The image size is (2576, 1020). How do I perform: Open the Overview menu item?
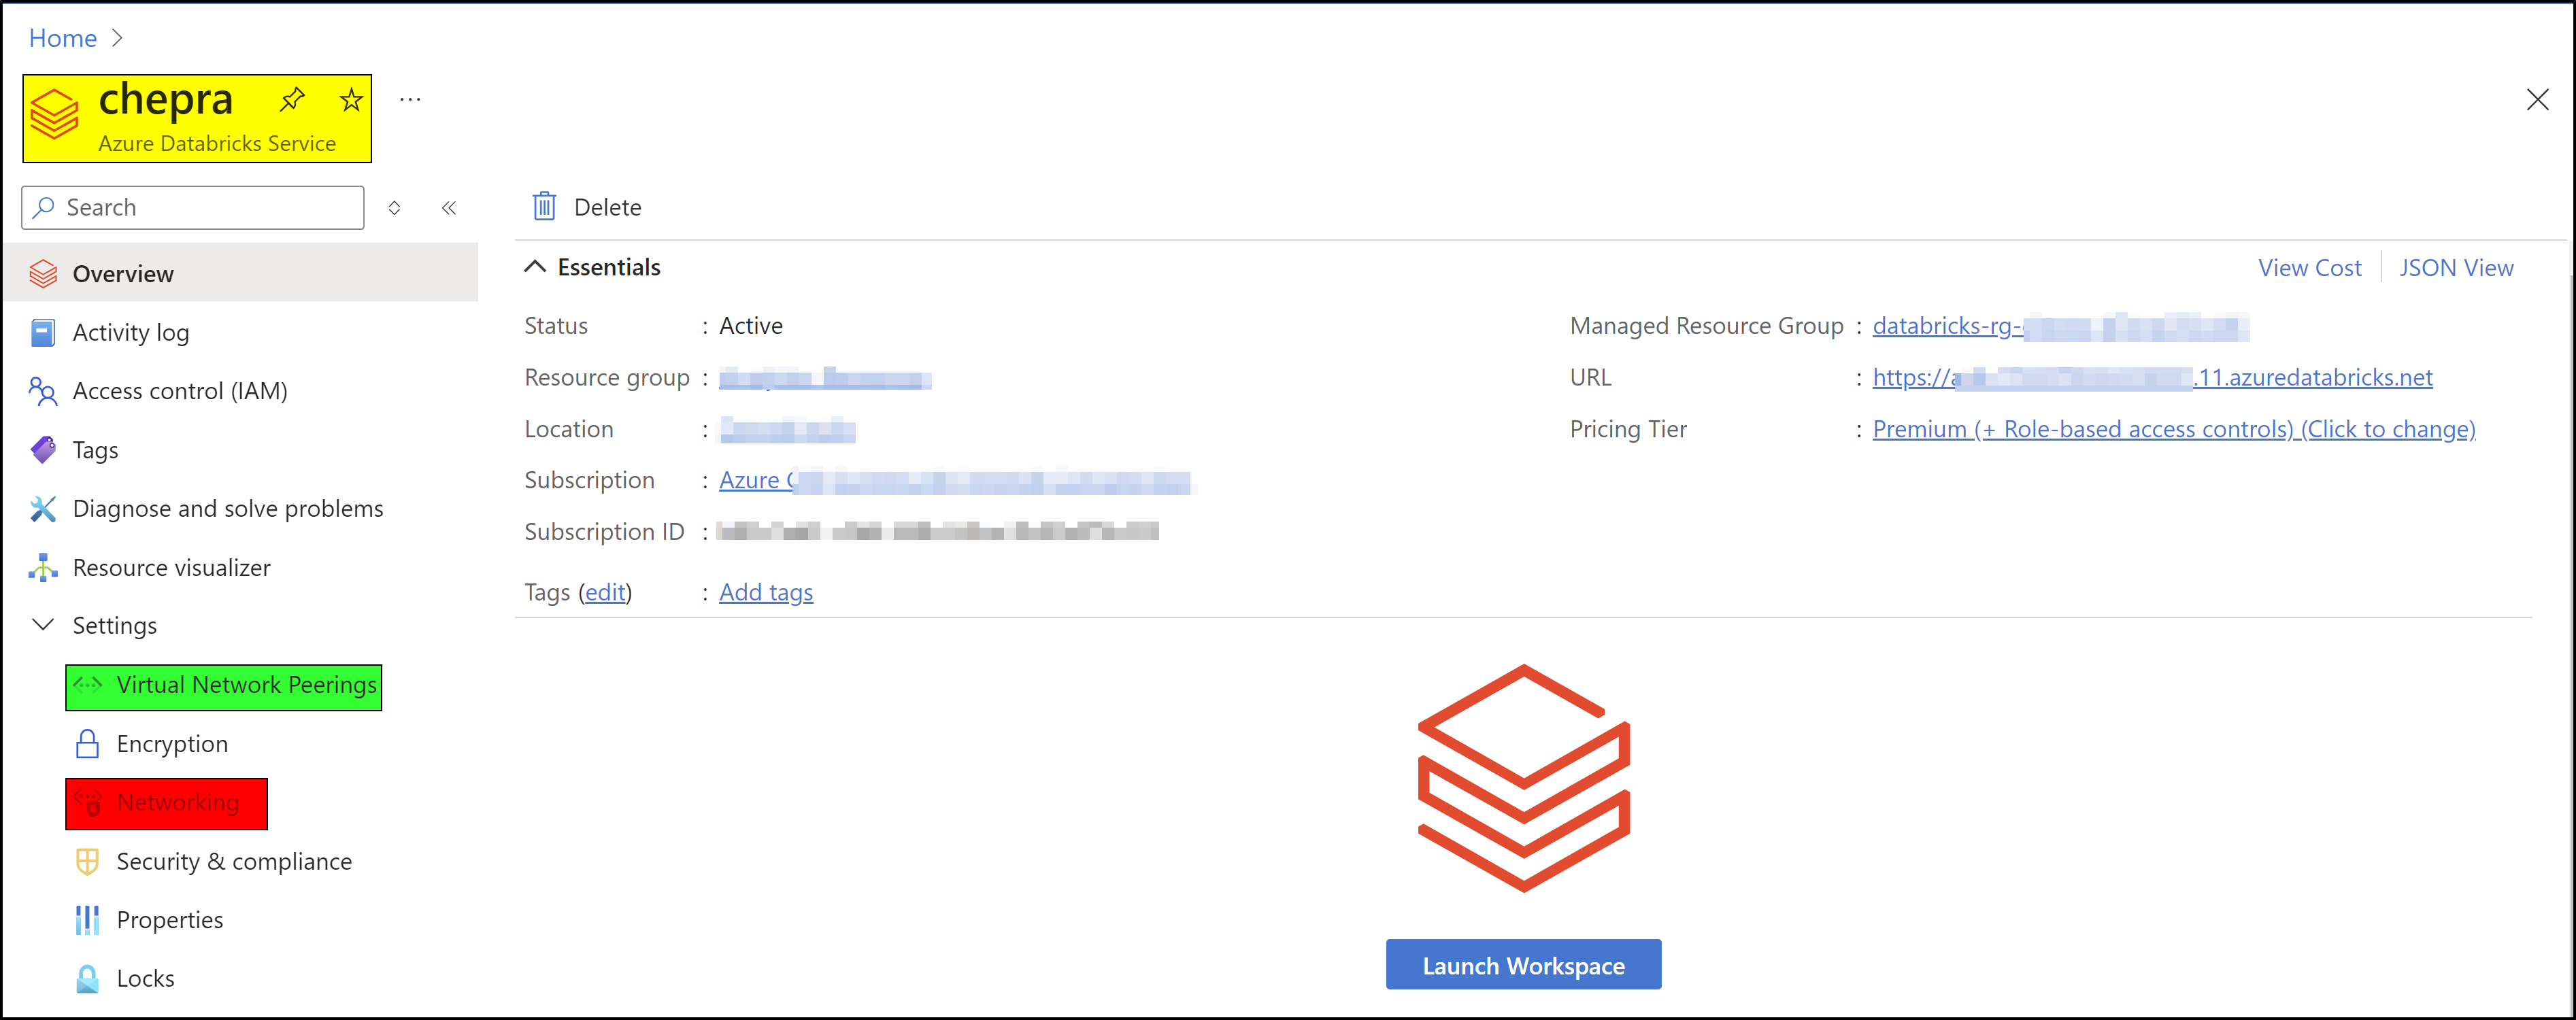241,273
